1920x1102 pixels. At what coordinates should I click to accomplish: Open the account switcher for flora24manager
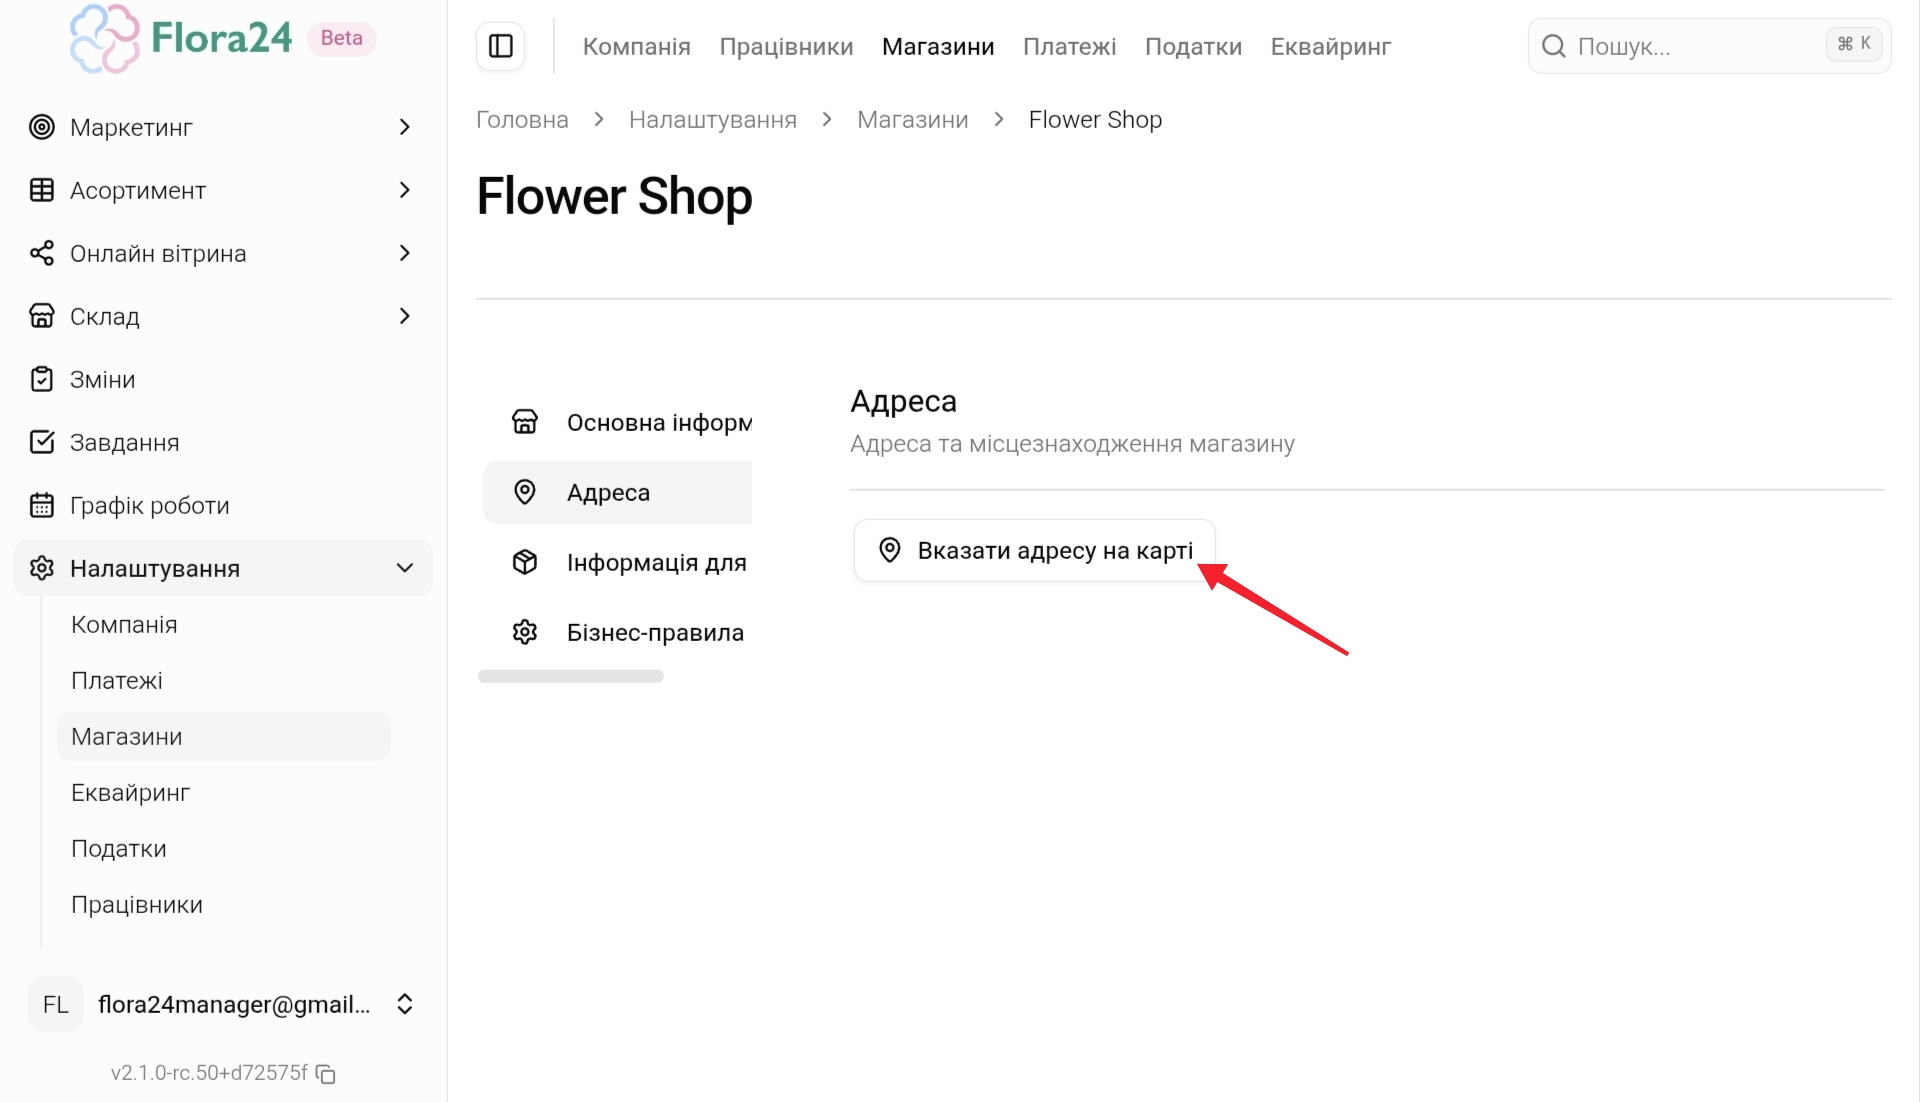[404, 1004]
